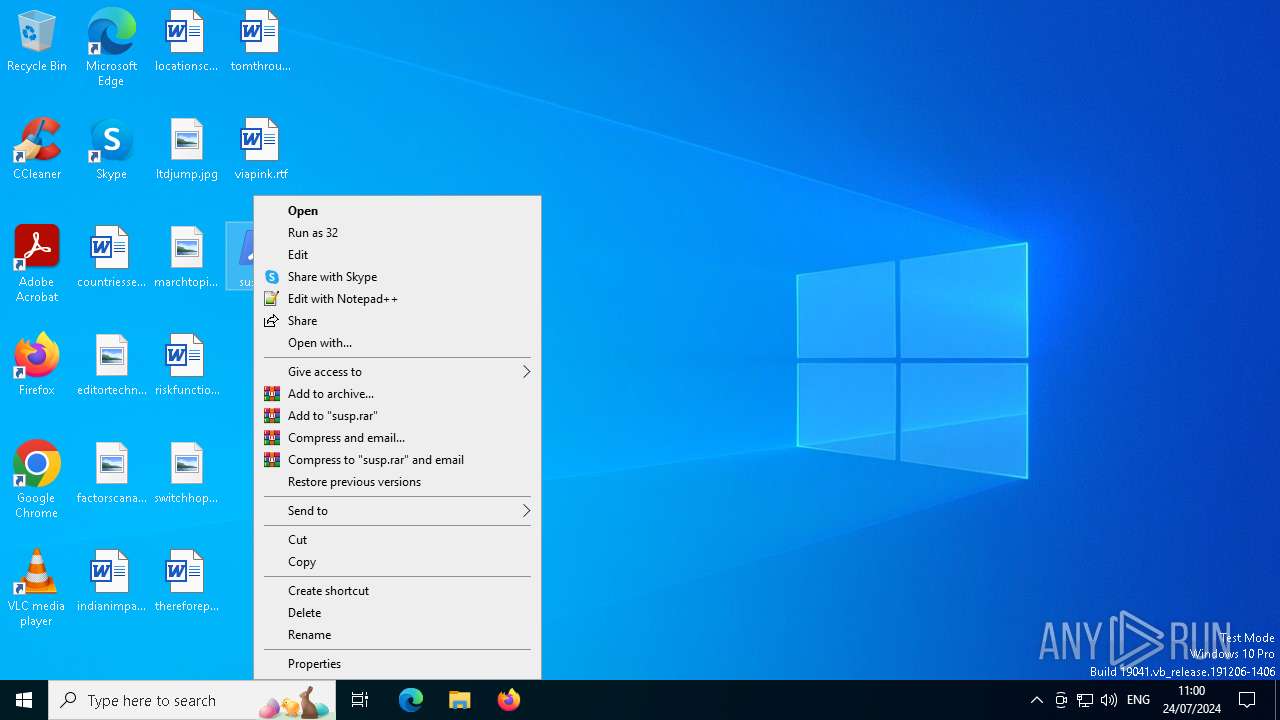1280x720 pixels.
Task: Choose Rename in the context menu
Action: coord(398,635)
